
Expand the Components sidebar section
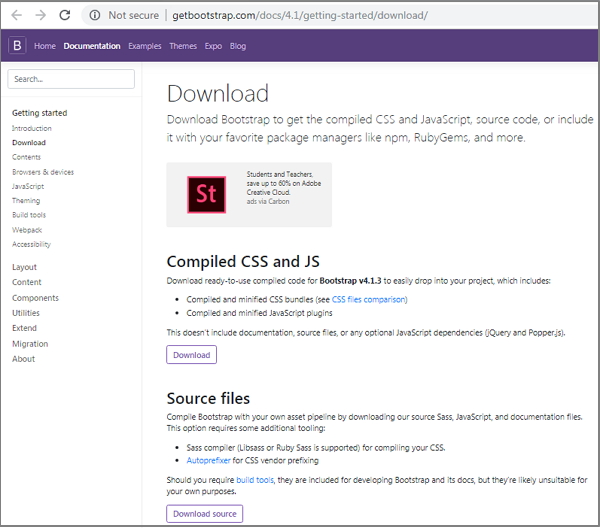[x=35, y=298]
